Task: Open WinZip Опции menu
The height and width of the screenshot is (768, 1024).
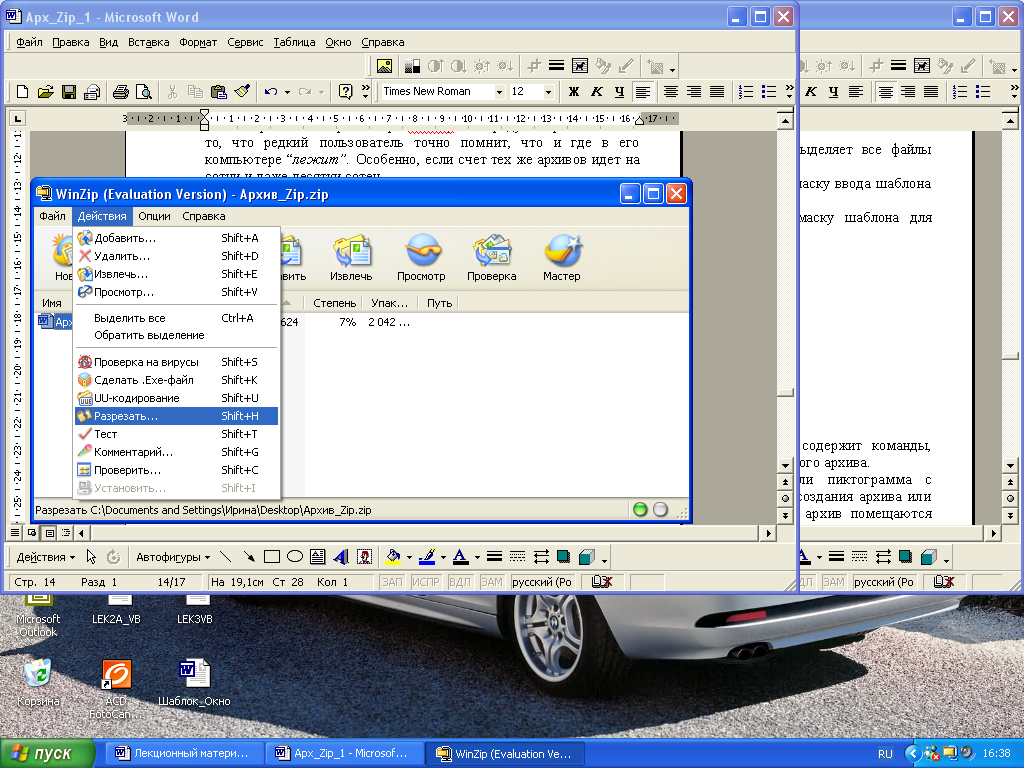Action: [154, 216]
